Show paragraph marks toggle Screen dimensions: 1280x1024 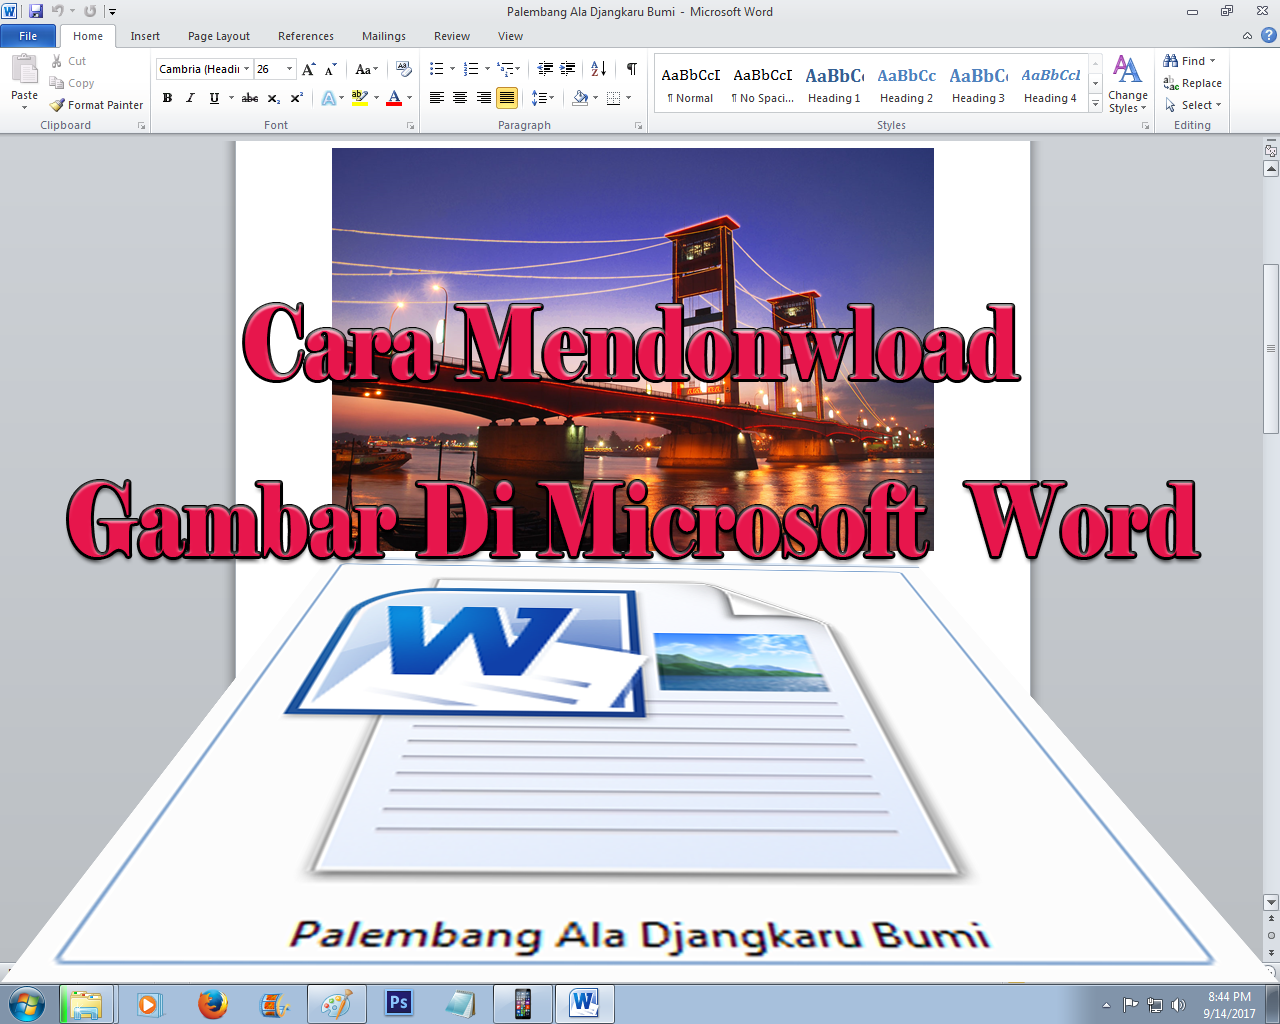(632, 69)
